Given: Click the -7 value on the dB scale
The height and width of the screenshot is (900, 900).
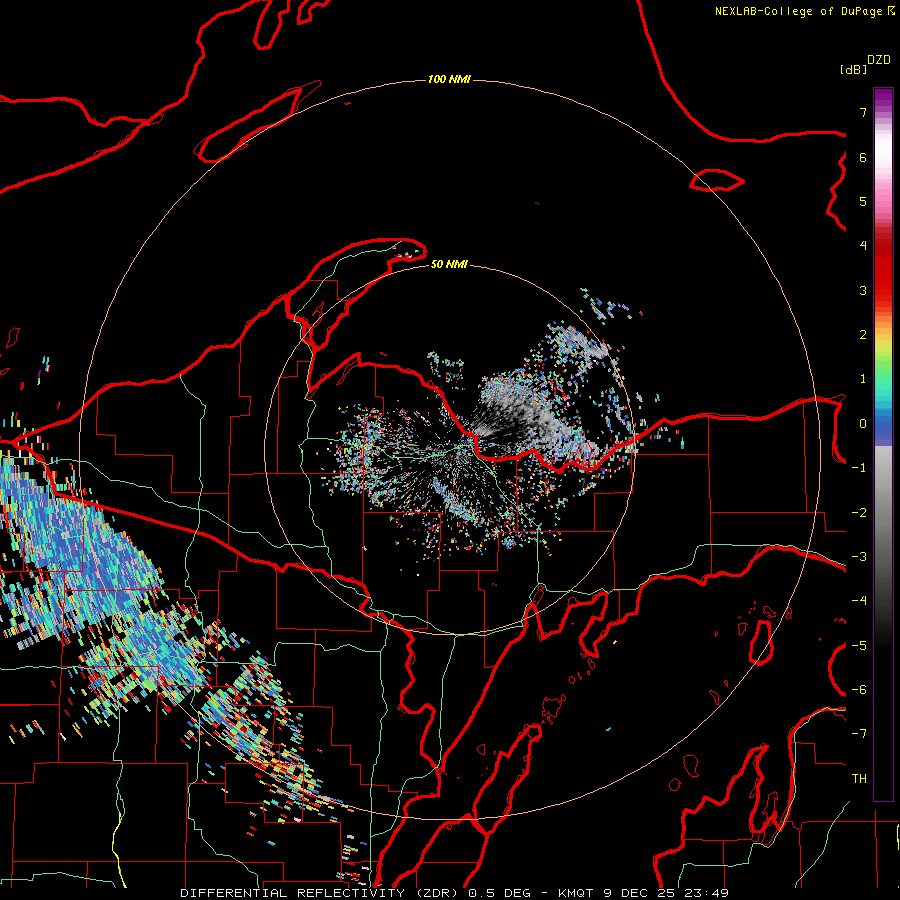Looking at the screenshot, I should 859,734.
